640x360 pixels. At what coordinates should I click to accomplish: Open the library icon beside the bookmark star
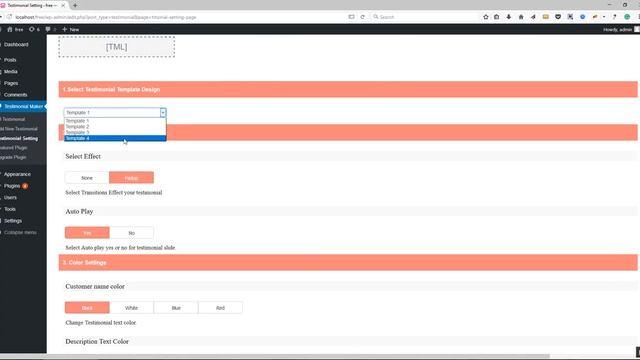(497, 17)
